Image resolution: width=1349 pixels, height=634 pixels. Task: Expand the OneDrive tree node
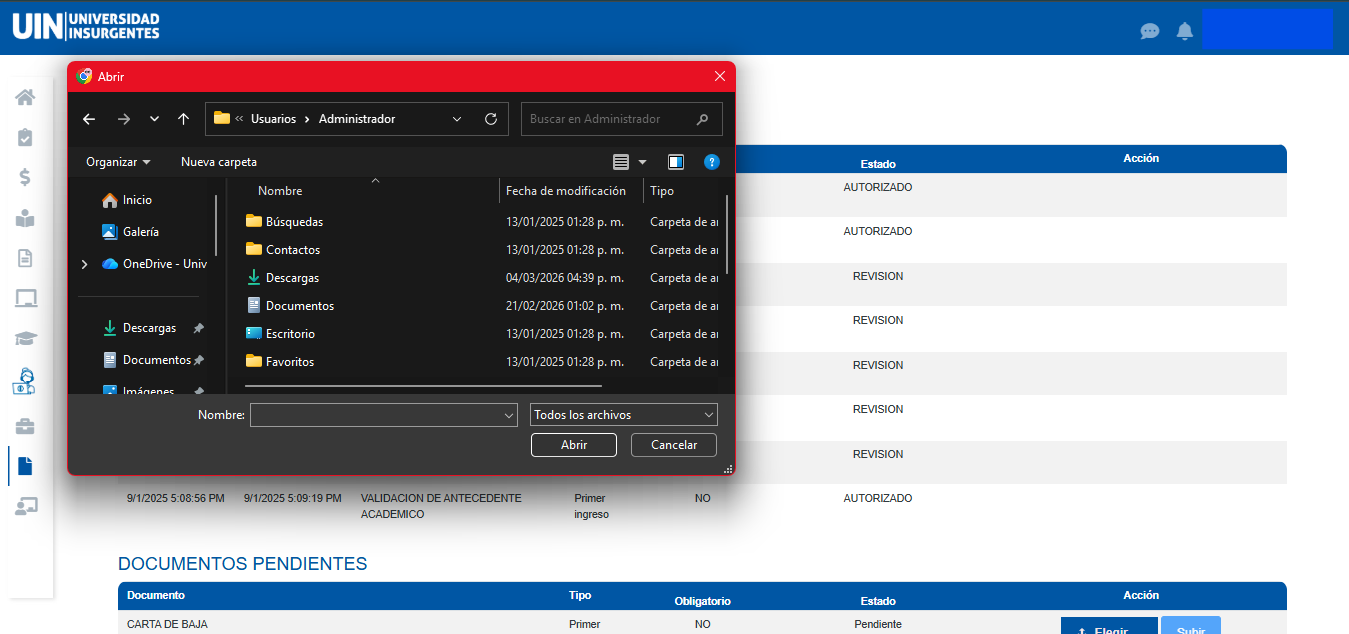coord(85,264)
